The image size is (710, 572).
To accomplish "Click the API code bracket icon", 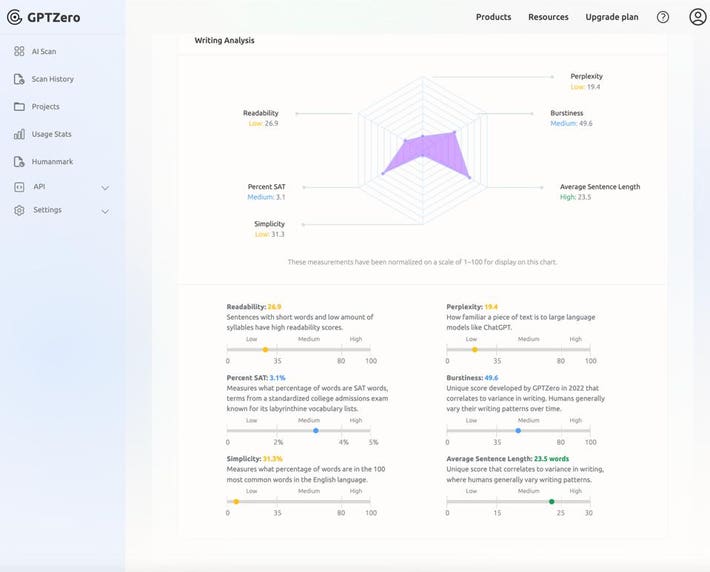I will tap(19, 187).
